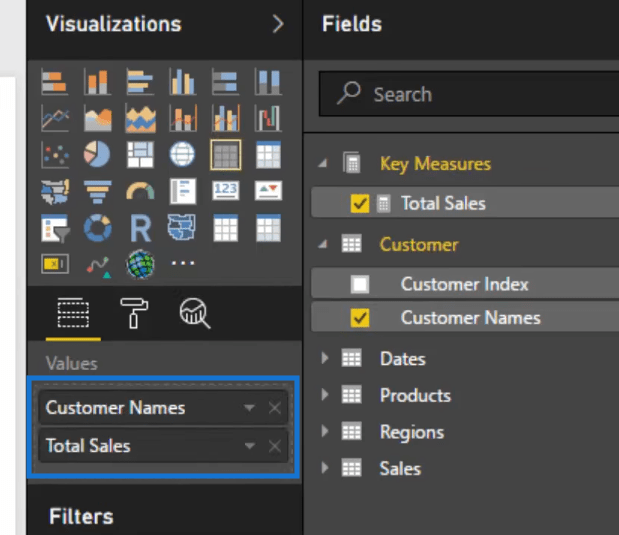Image resolution: width=619 pixels, height=535 pixels.
Task: Open the Analytics magnifier tab
Action: tap(194, 314)
